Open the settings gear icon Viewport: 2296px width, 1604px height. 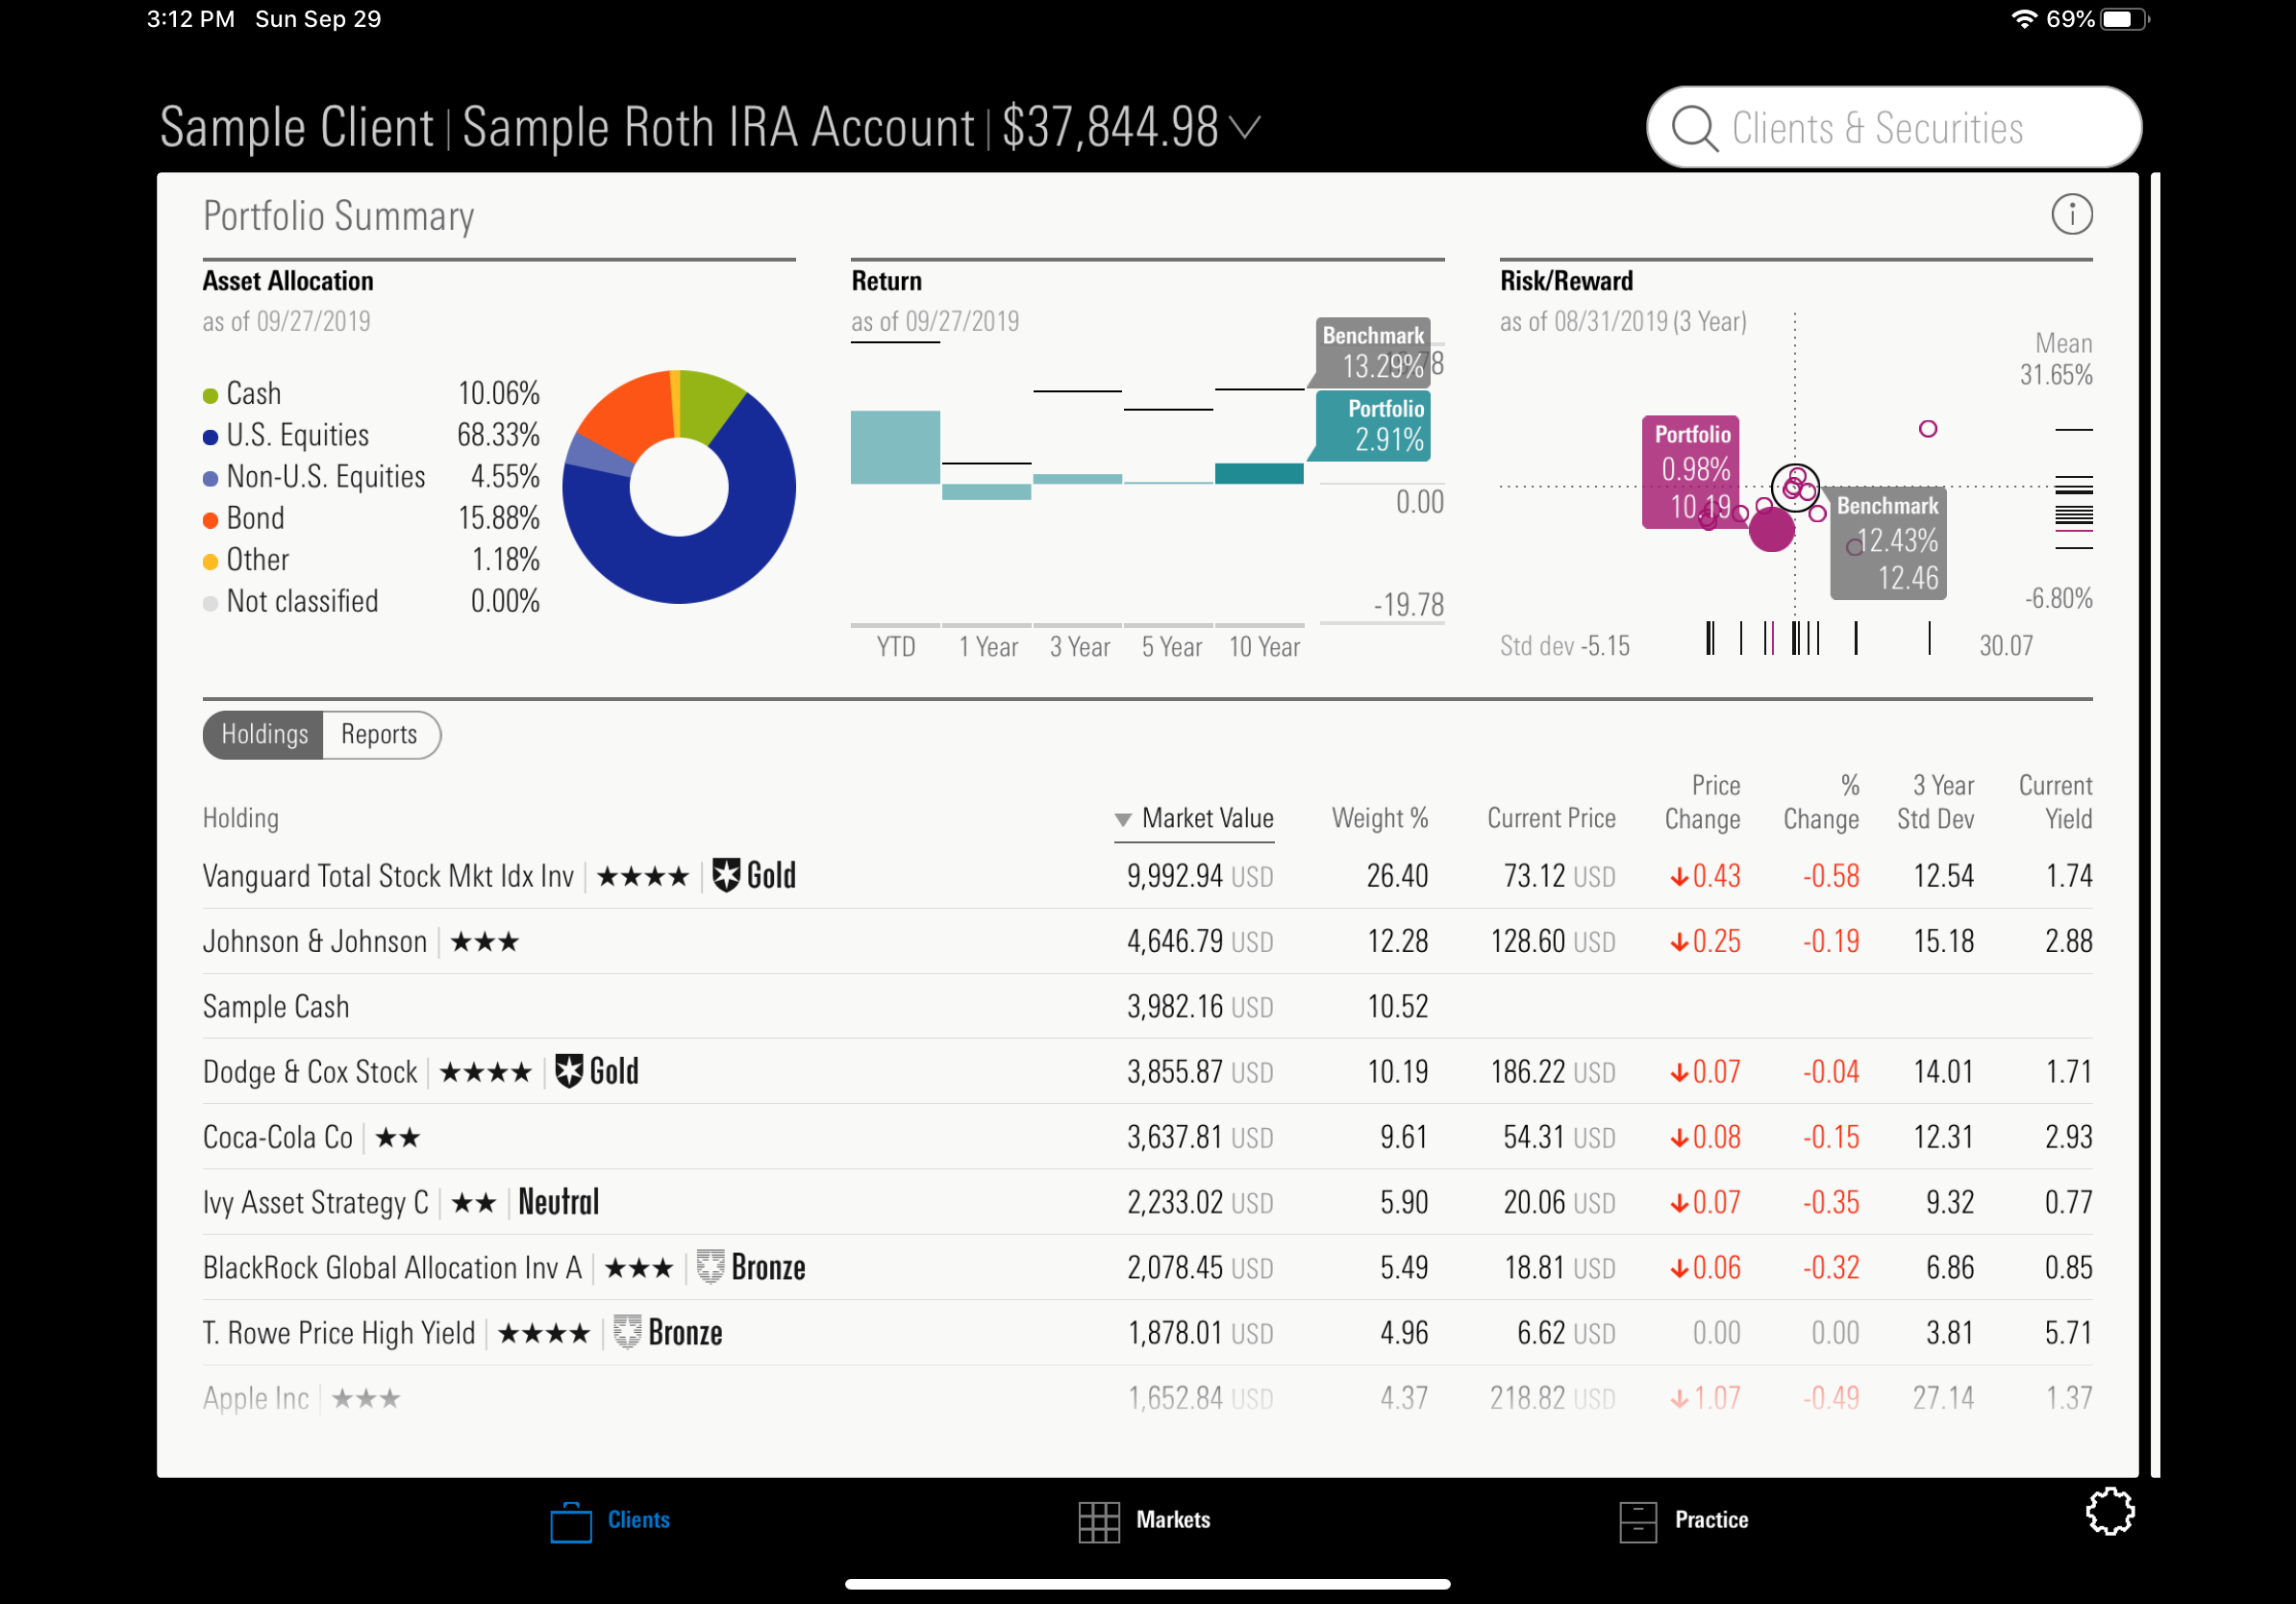point(2110,1511)
